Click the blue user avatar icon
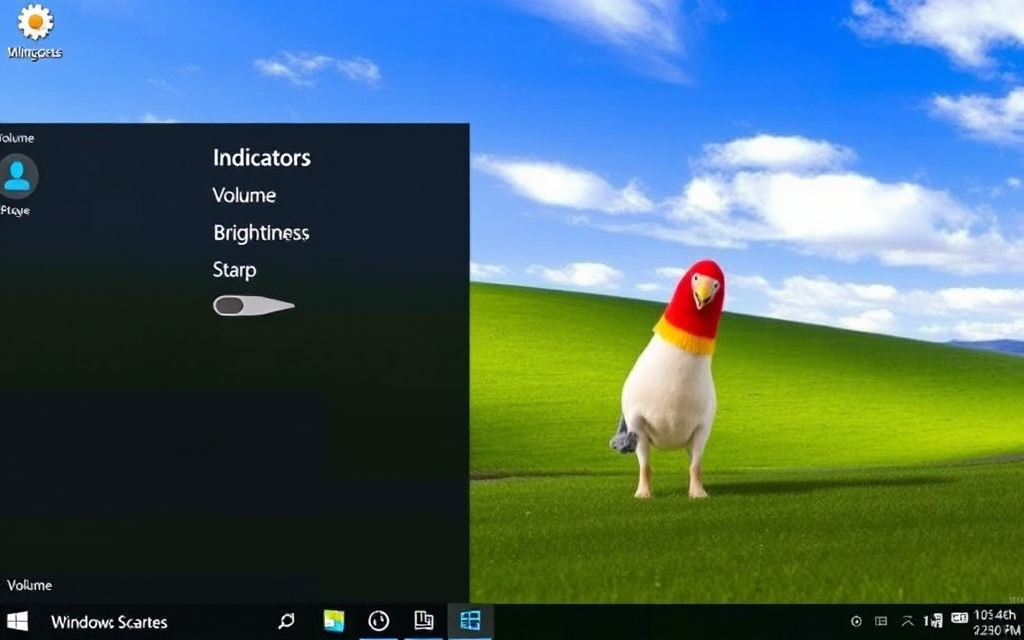1024x640 pixels. pos(18,176)
